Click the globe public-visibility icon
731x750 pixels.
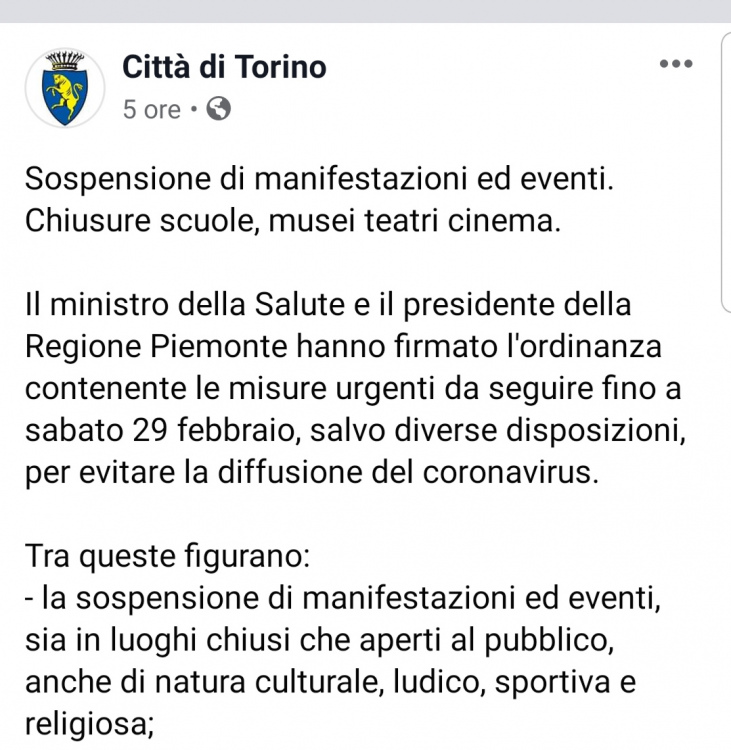[219, 109]
